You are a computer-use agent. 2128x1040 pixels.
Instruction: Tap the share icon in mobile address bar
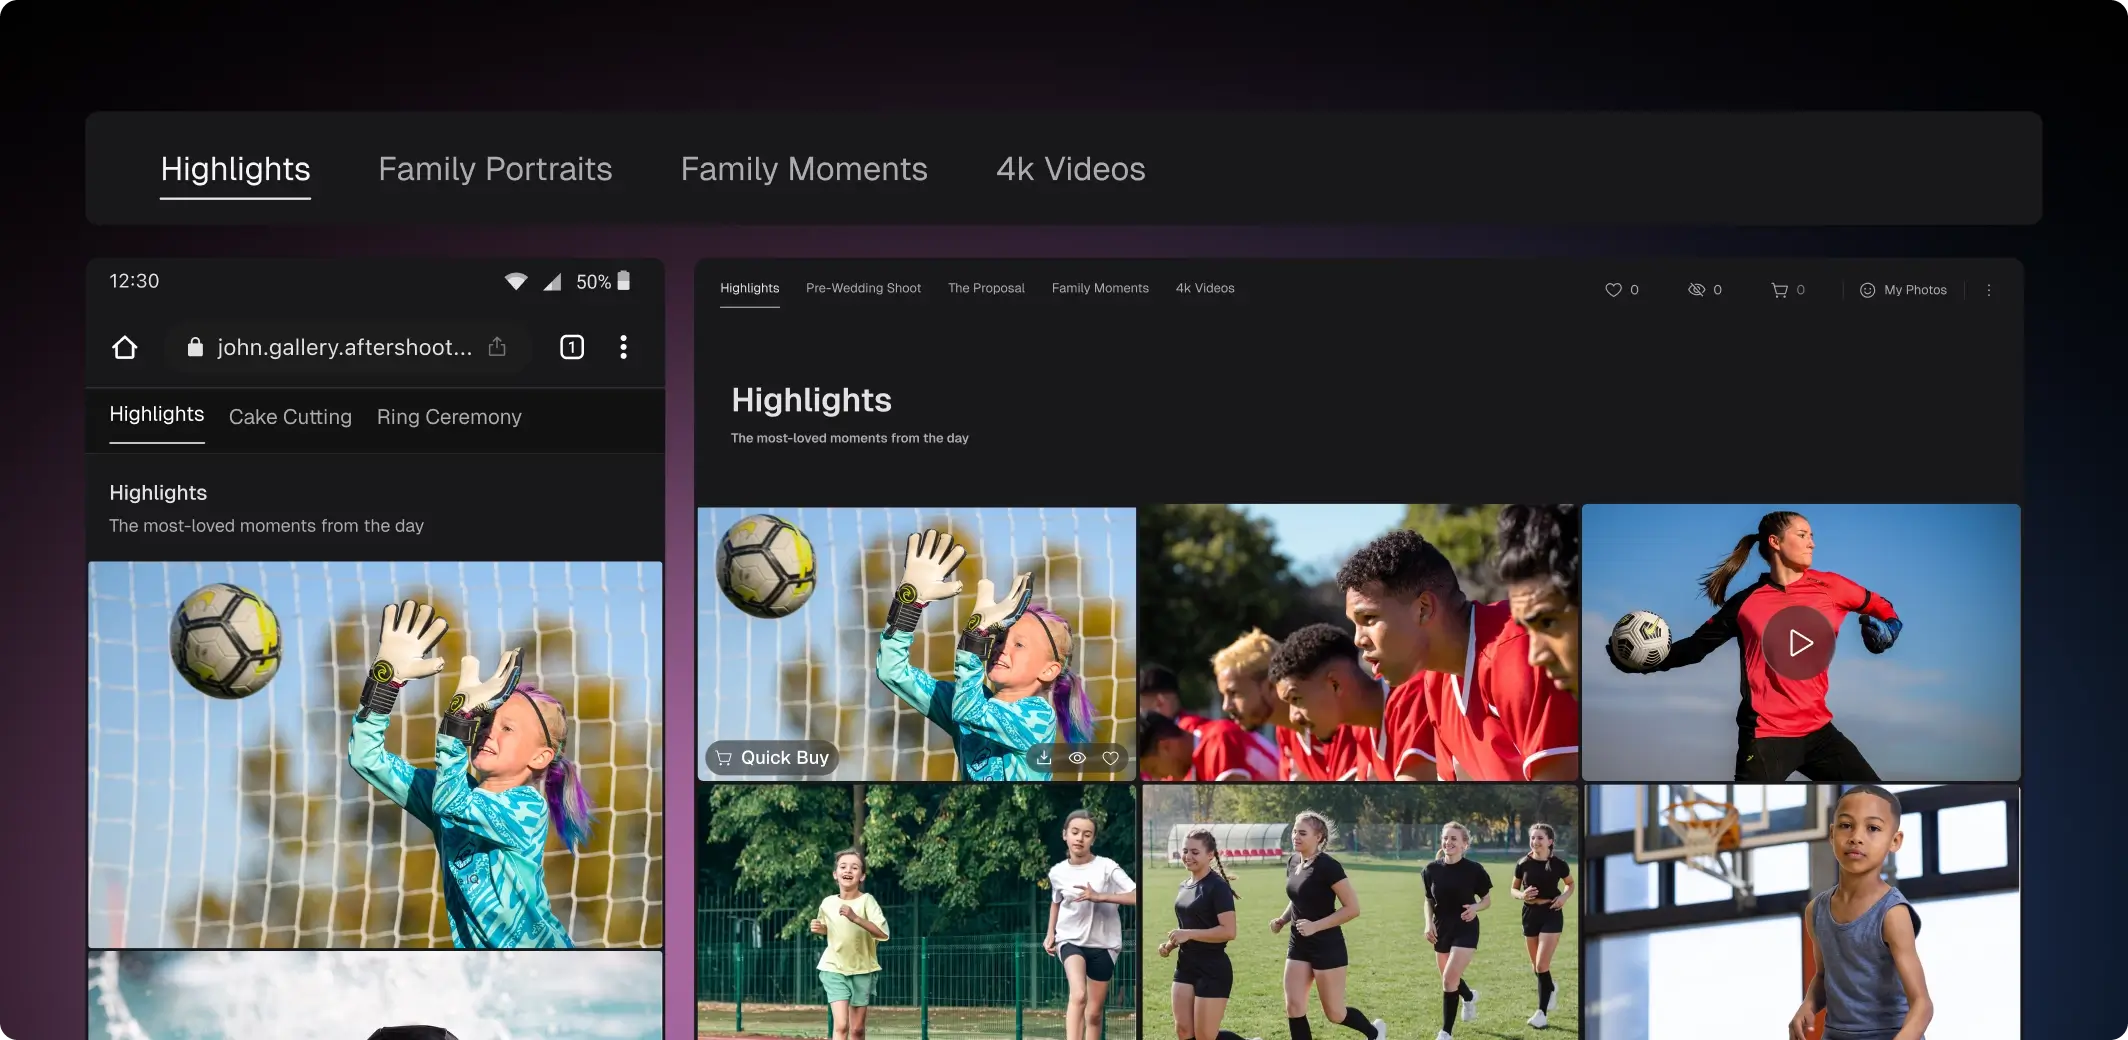coord(497,347)
